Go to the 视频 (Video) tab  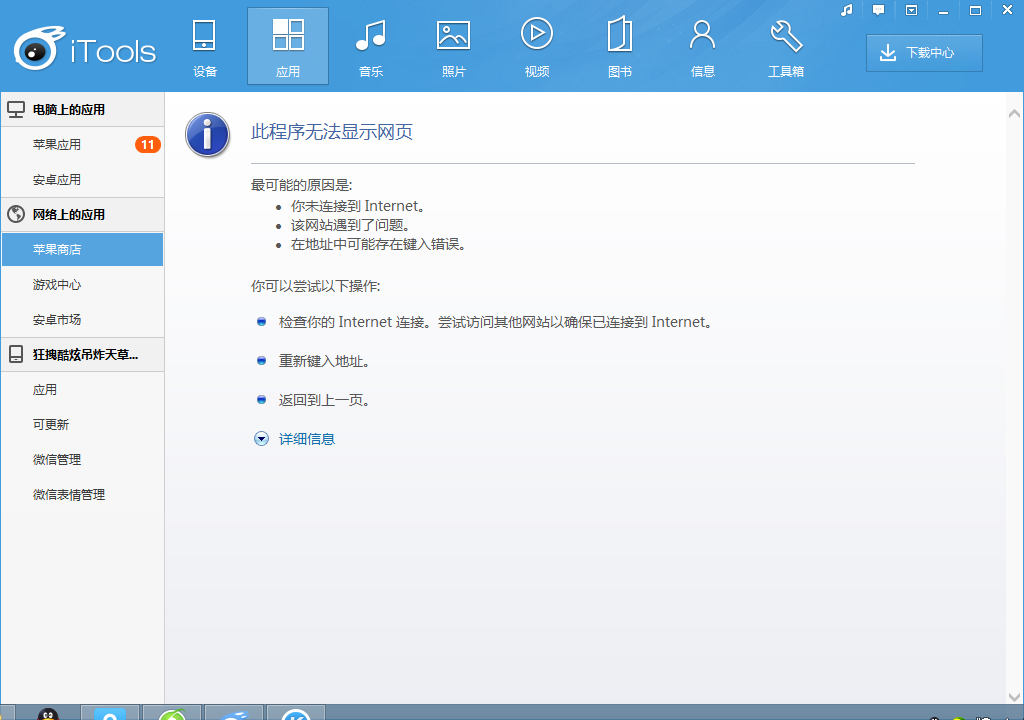pos(537,46)
